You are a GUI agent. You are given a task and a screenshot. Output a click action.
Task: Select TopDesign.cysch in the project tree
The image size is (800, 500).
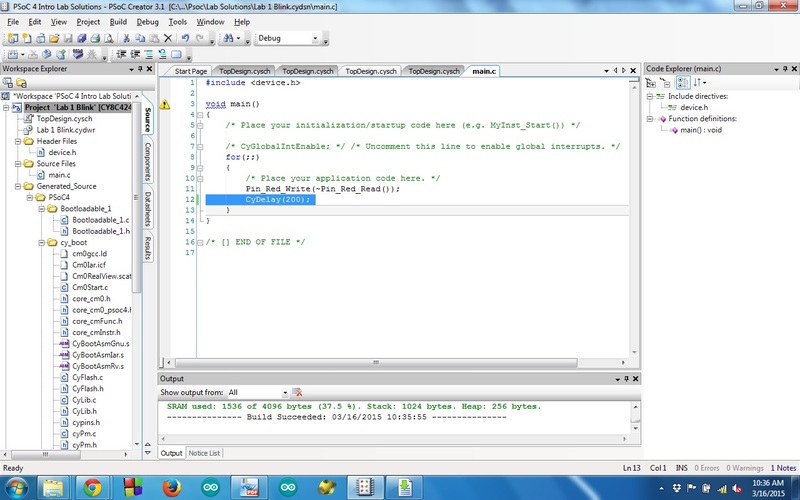pyautogui.click(x=64, y=119)
